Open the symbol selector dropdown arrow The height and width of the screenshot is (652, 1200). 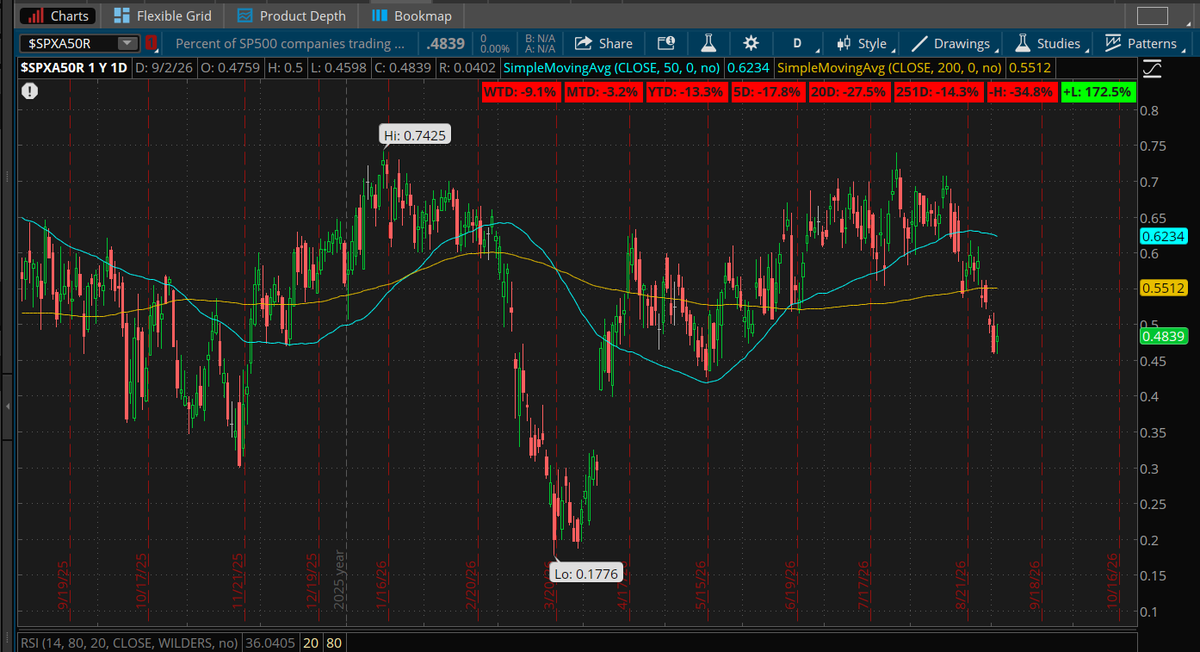(128, 43)
